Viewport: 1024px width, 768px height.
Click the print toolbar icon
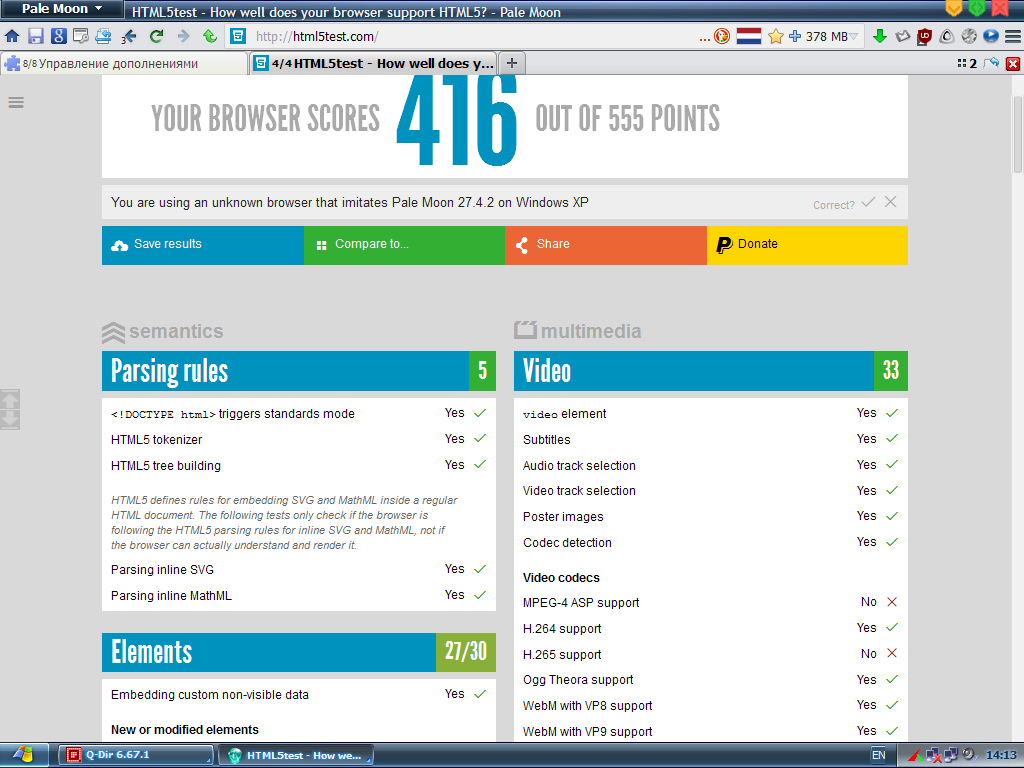click(103, 36)
